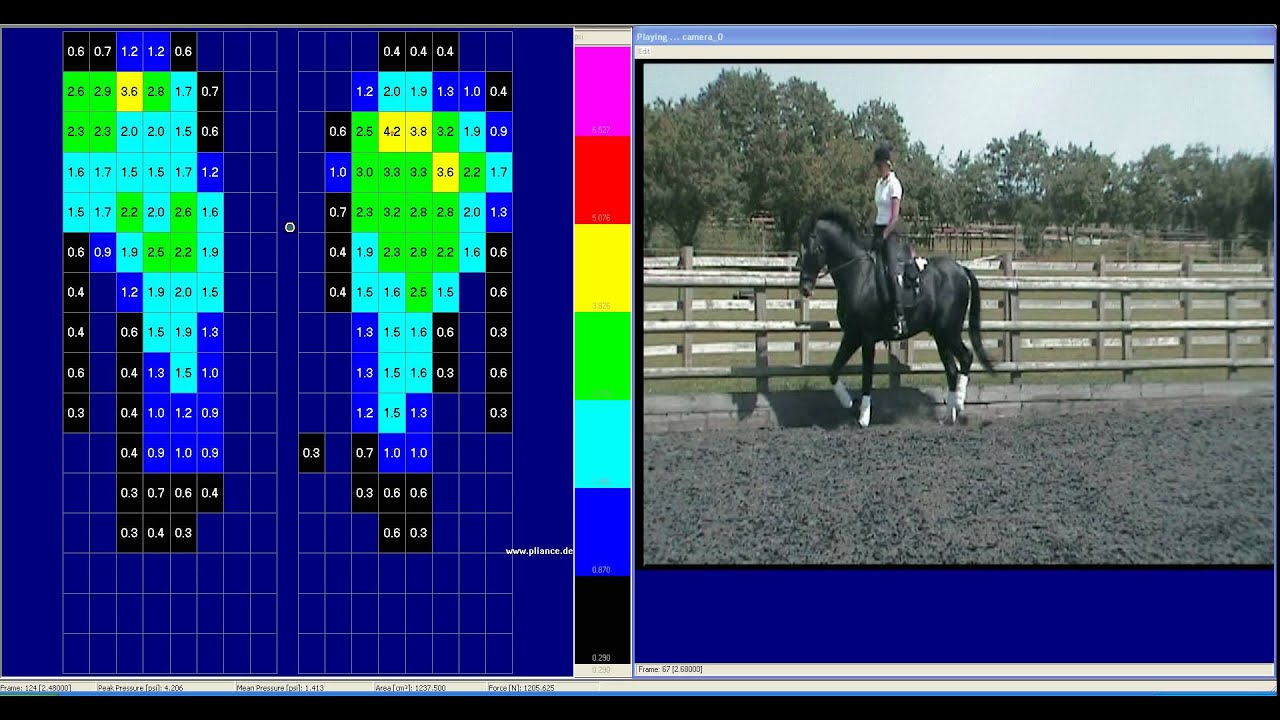The image size is (1280, 720).
Task: Click the horse video frame in camera window
Action: (x=958, y=316)
